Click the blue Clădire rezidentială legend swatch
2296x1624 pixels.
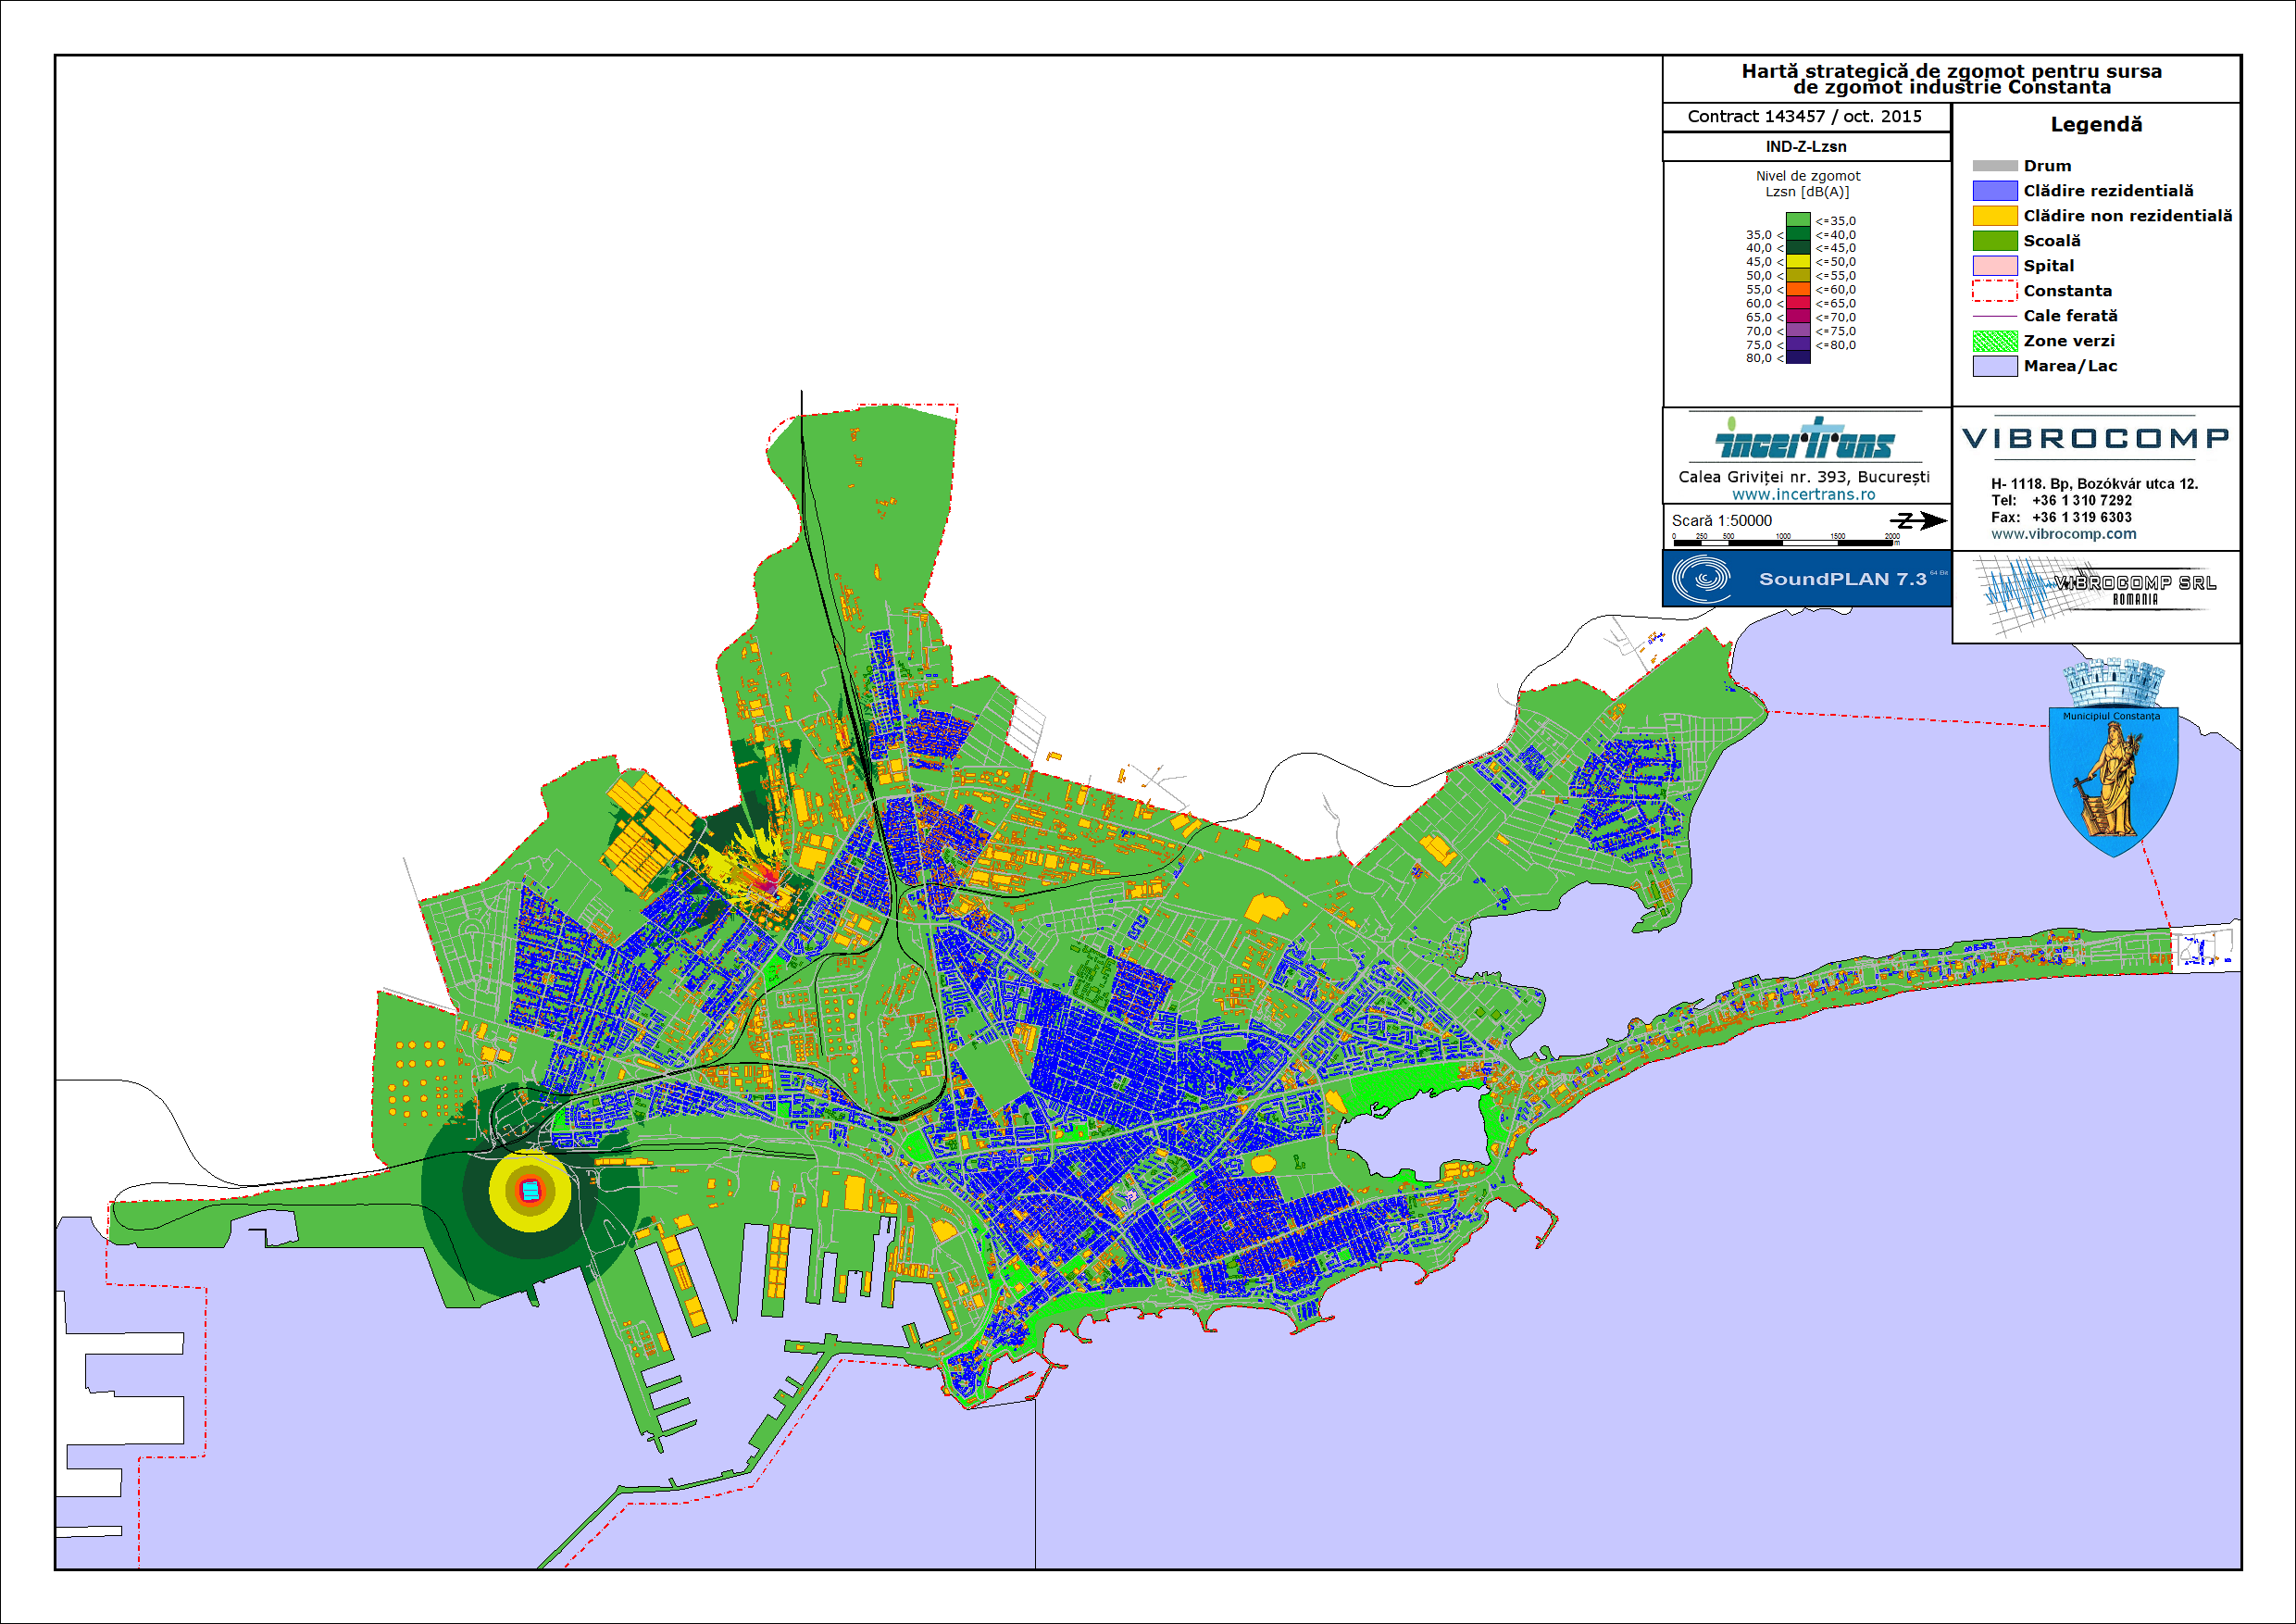point(1994,191)
